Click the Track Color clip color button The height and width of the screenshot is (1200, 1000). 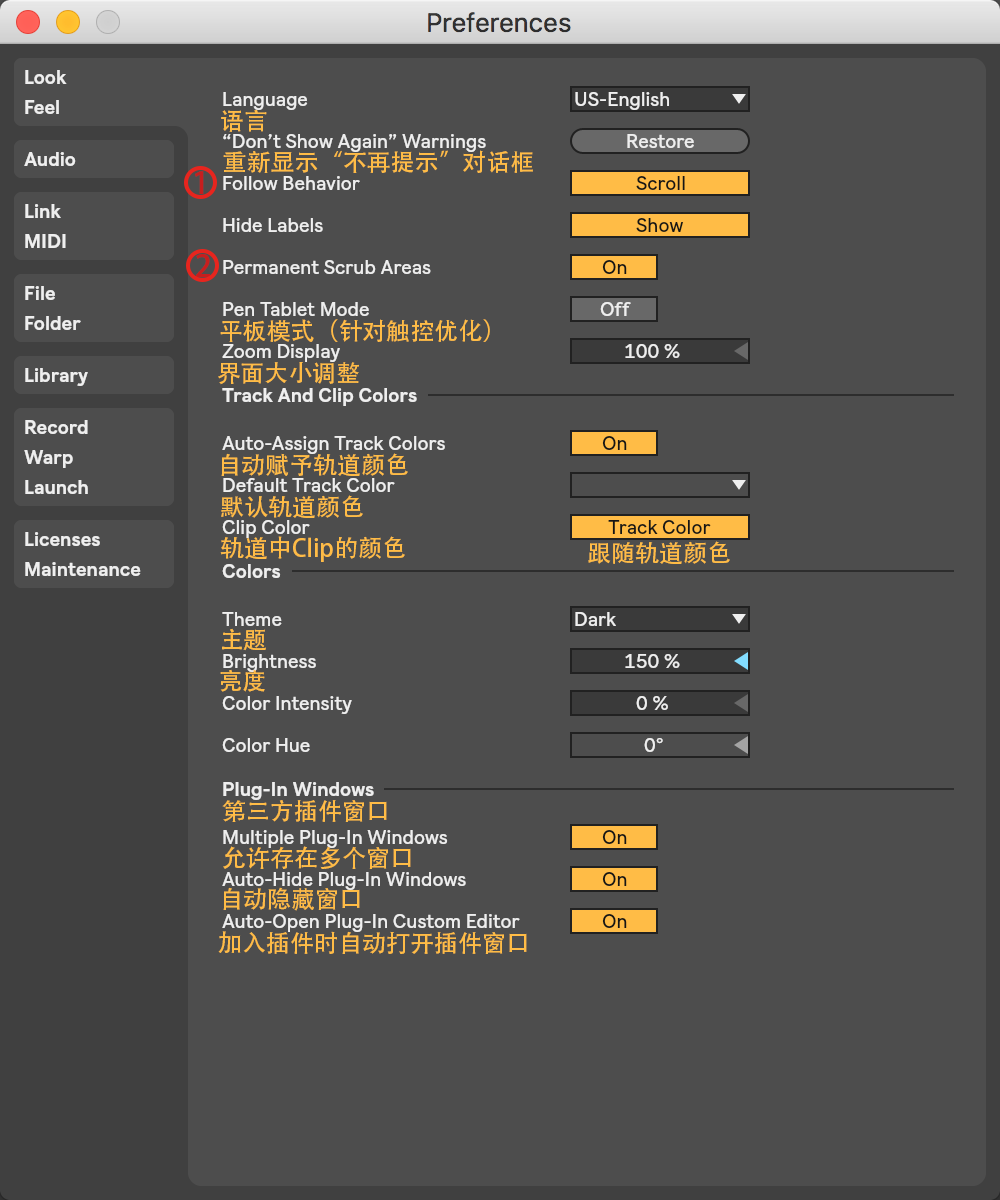[x=659, y=527]
